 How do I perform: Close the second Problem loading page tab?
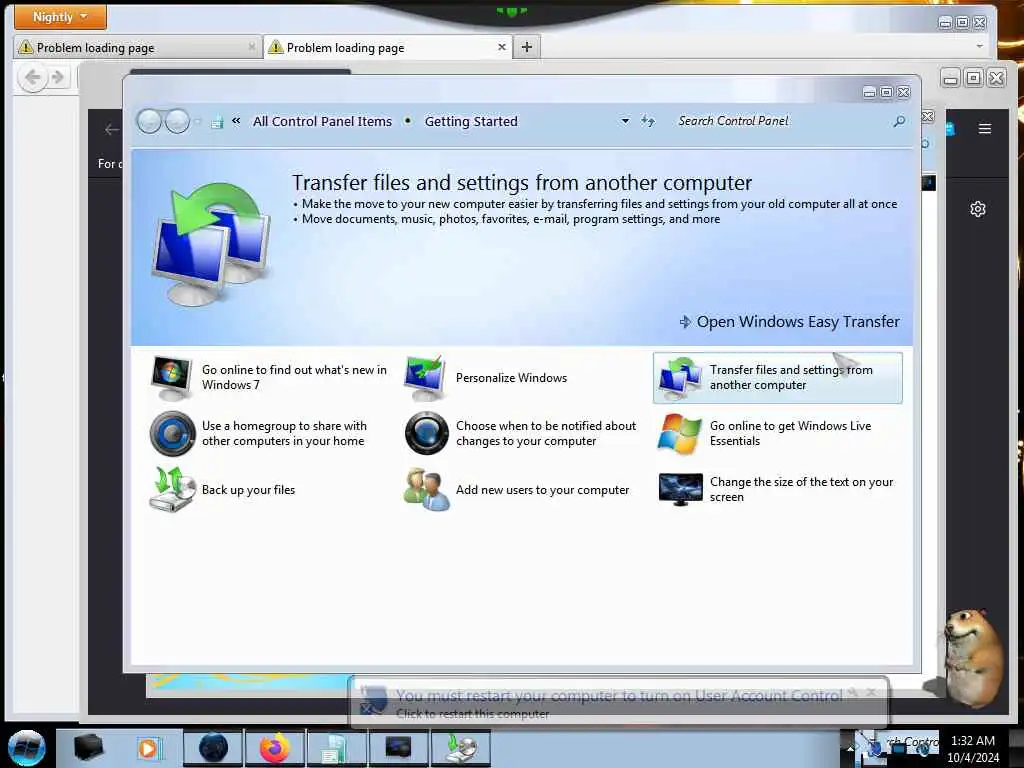pos(502,47)
